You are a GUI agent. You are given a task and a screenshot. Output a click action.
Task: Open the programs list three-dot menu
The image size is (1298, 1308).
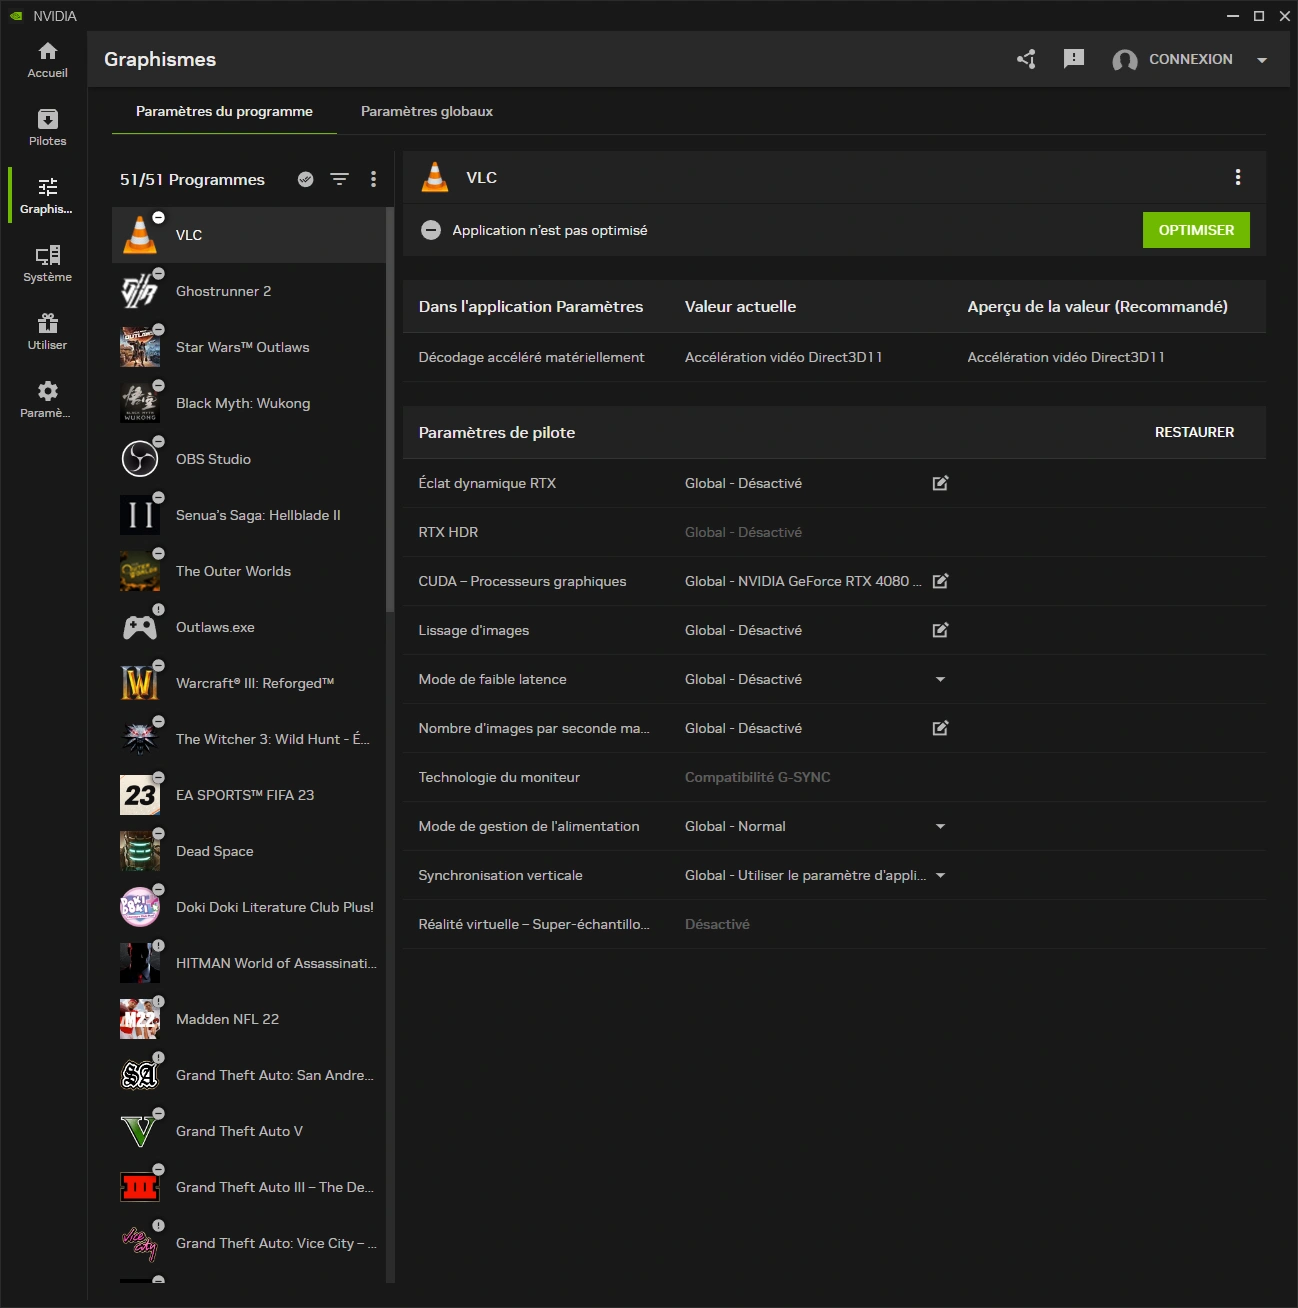pyautogui.click(x=374, y=179)
